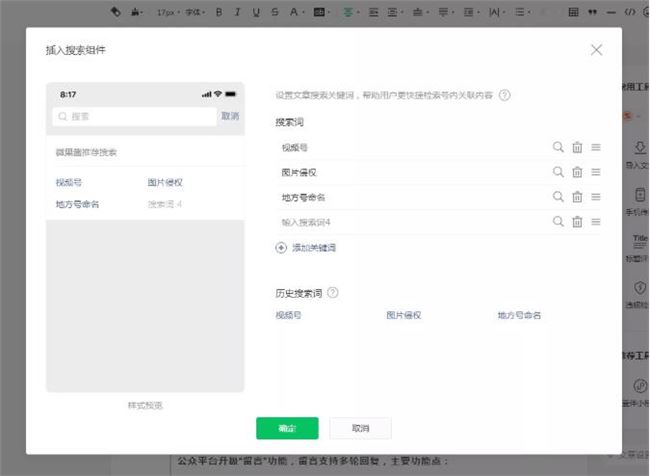Delete the 图片侵权 search term with the trash icon

point(577,172)
